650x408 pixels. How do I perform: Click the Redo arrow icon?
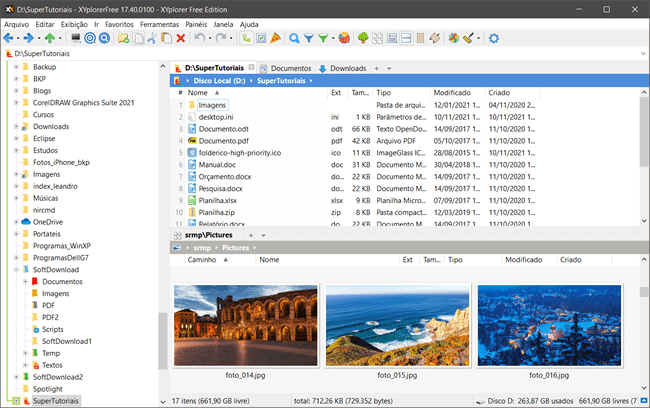click(x=221, y=38)
